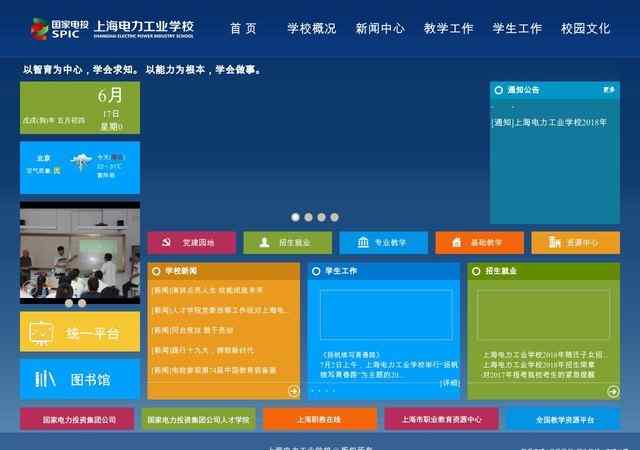Select the first main banner slide dot
Viewport: 640px width, 450px height.
tap(296, 217)
